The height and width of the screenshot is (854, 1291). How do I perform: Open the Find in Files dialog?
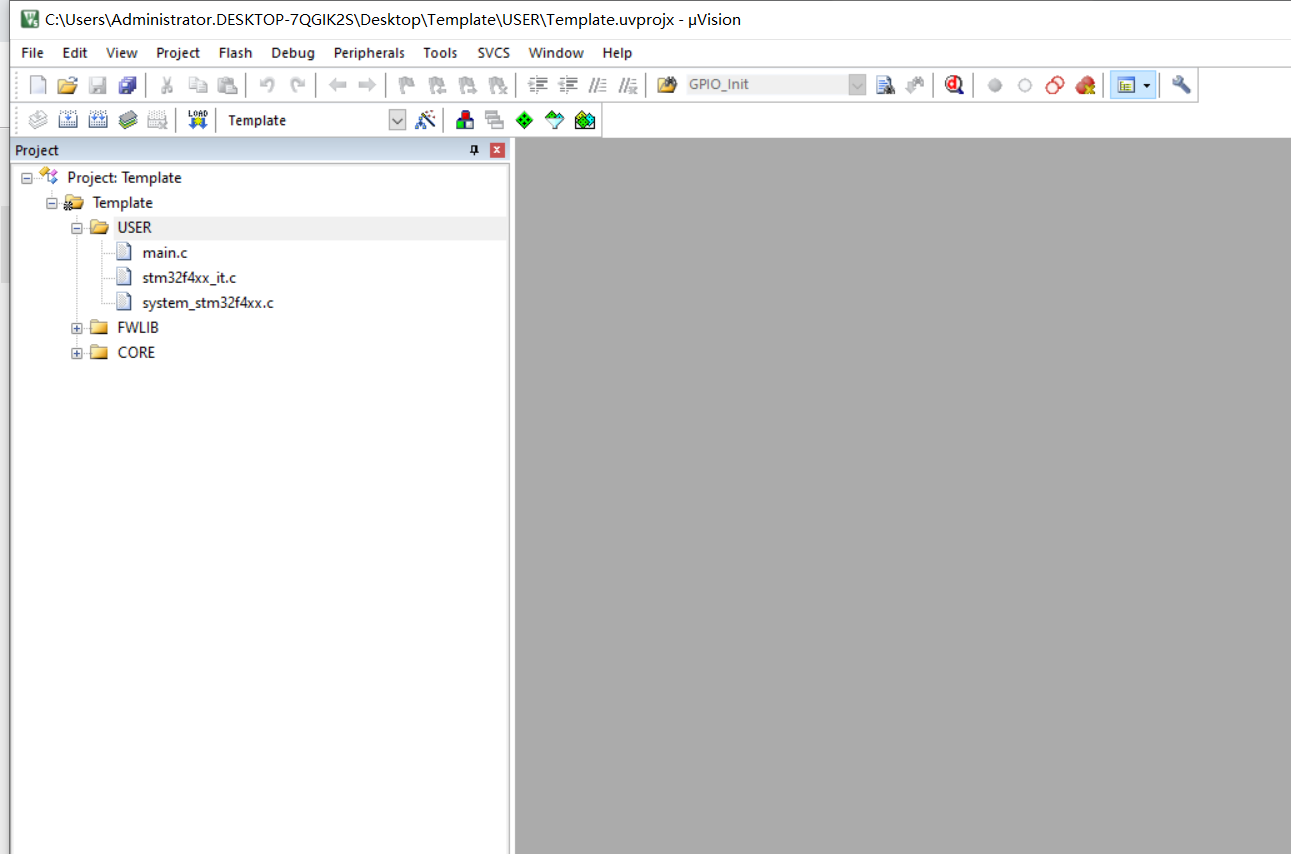click(667, 85)
